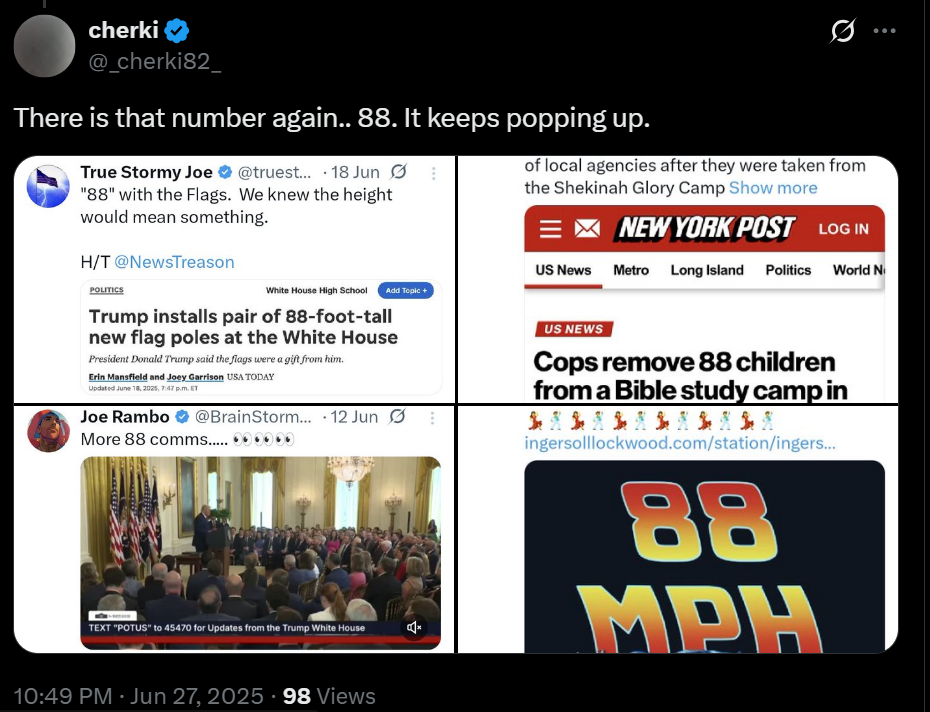Open the @_cherki82_ handle link
The image size is (930, 712).
155,61
